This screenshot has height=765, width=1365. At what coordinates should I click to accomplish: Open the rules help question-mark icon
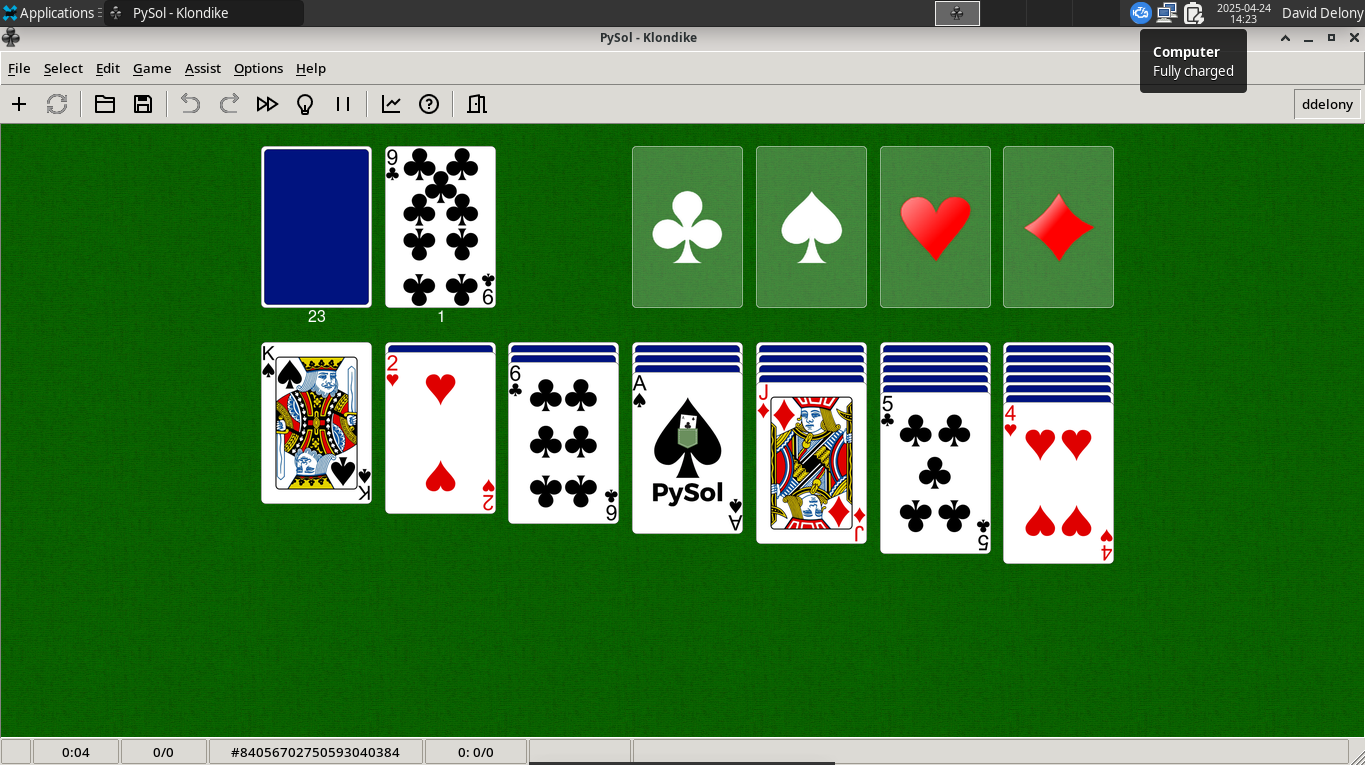[x=429, y=104]
